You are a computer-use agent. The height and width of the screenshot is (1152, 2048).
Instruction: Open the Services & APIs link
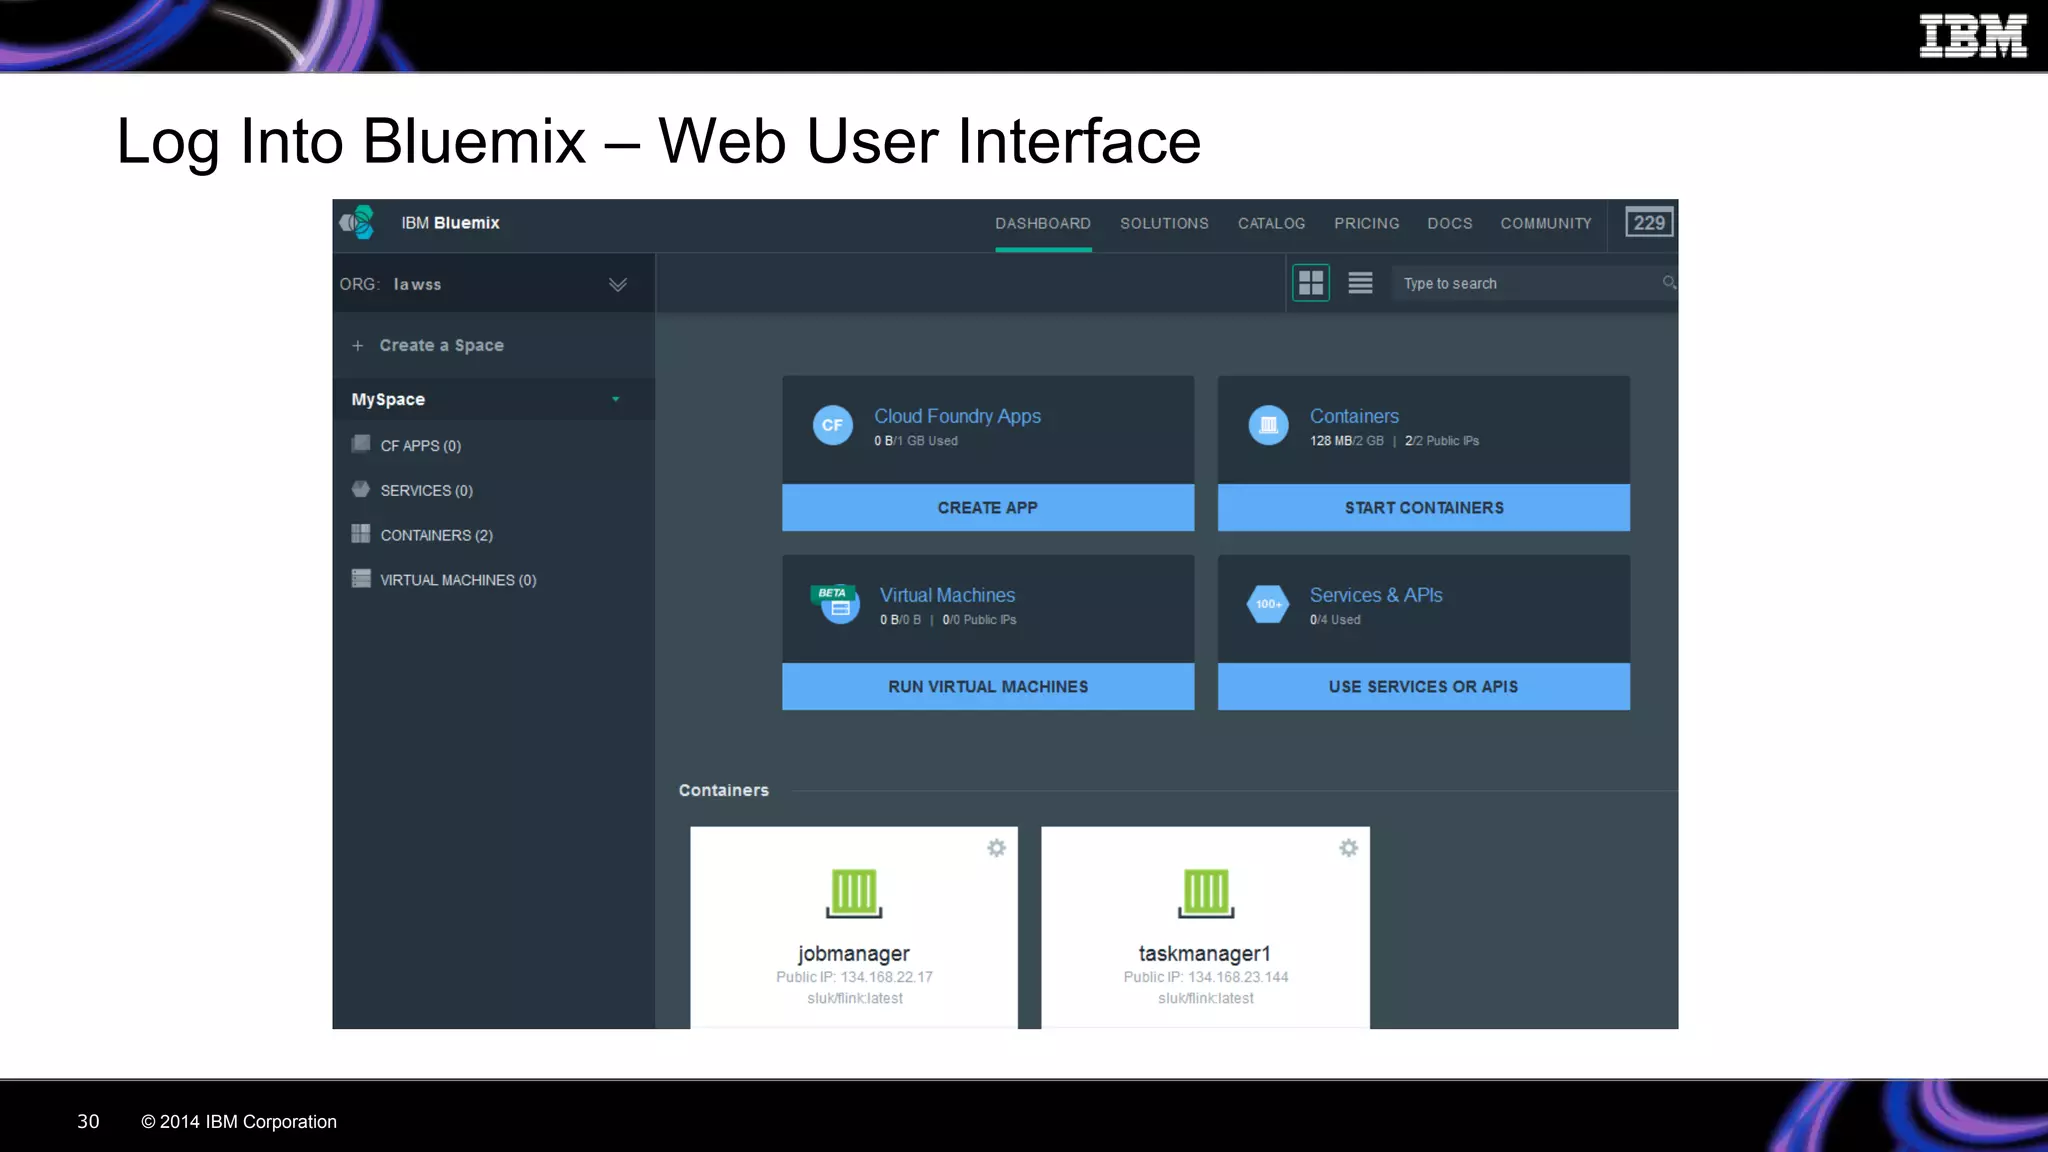[1376, 595]
